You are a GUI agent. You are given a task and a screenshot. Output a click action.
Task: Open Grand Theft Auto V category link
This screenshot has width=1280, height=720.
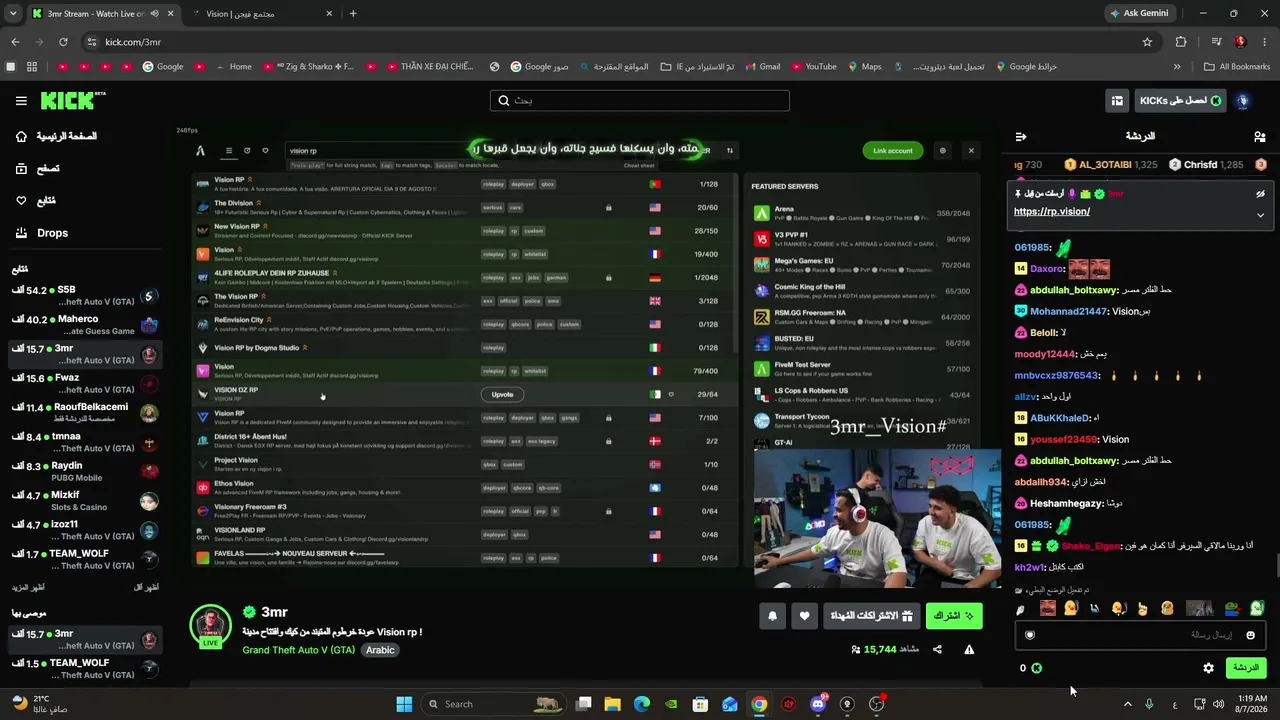click(298, 650)
